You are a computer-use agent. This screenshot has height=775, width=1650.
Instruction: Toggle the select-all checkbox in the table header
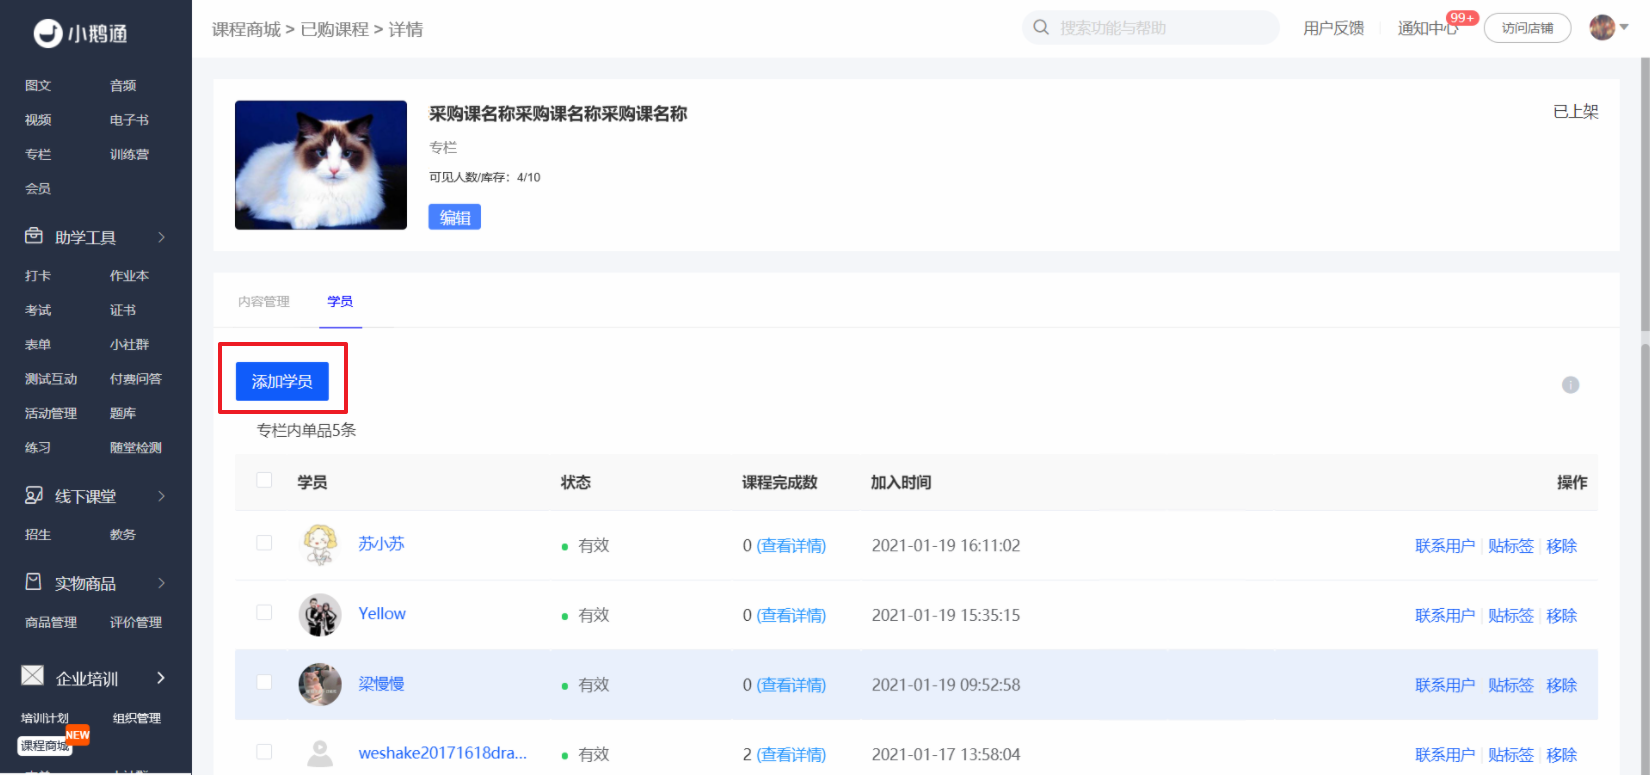264,480
